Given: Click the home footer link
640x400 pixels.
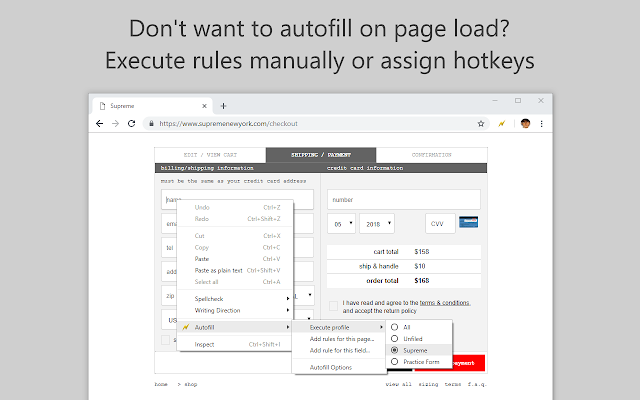Looking at the screenshot, I should coord(161,384).
